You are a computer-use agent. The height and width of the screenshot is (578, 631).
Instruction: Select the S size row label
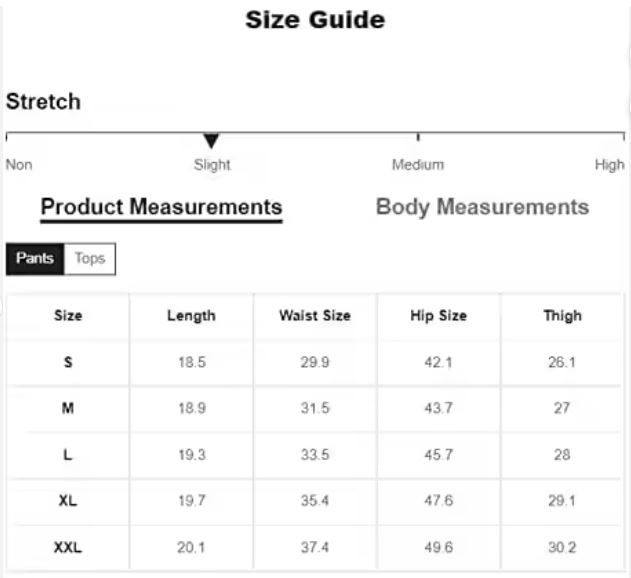[68, 362]
